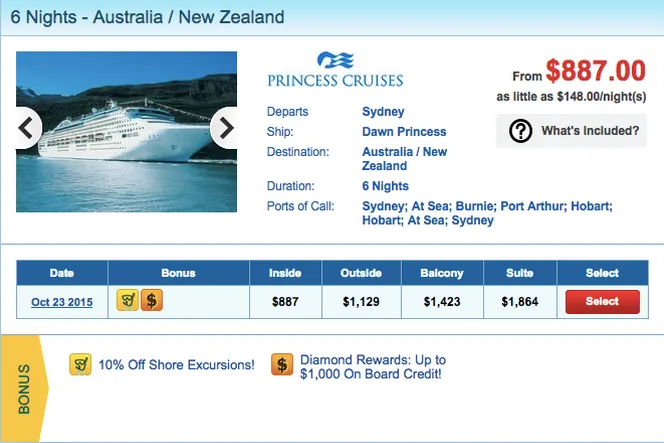Click the Outside cabin price $1,129

[x=362, y=302]
